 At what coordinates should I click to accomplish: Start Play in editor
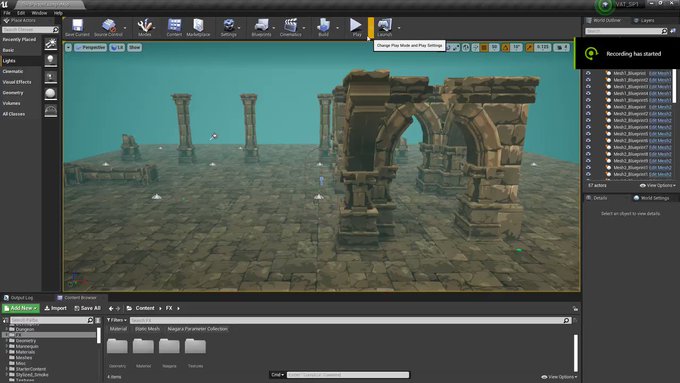pyautogui.click(x=356, y=25)
